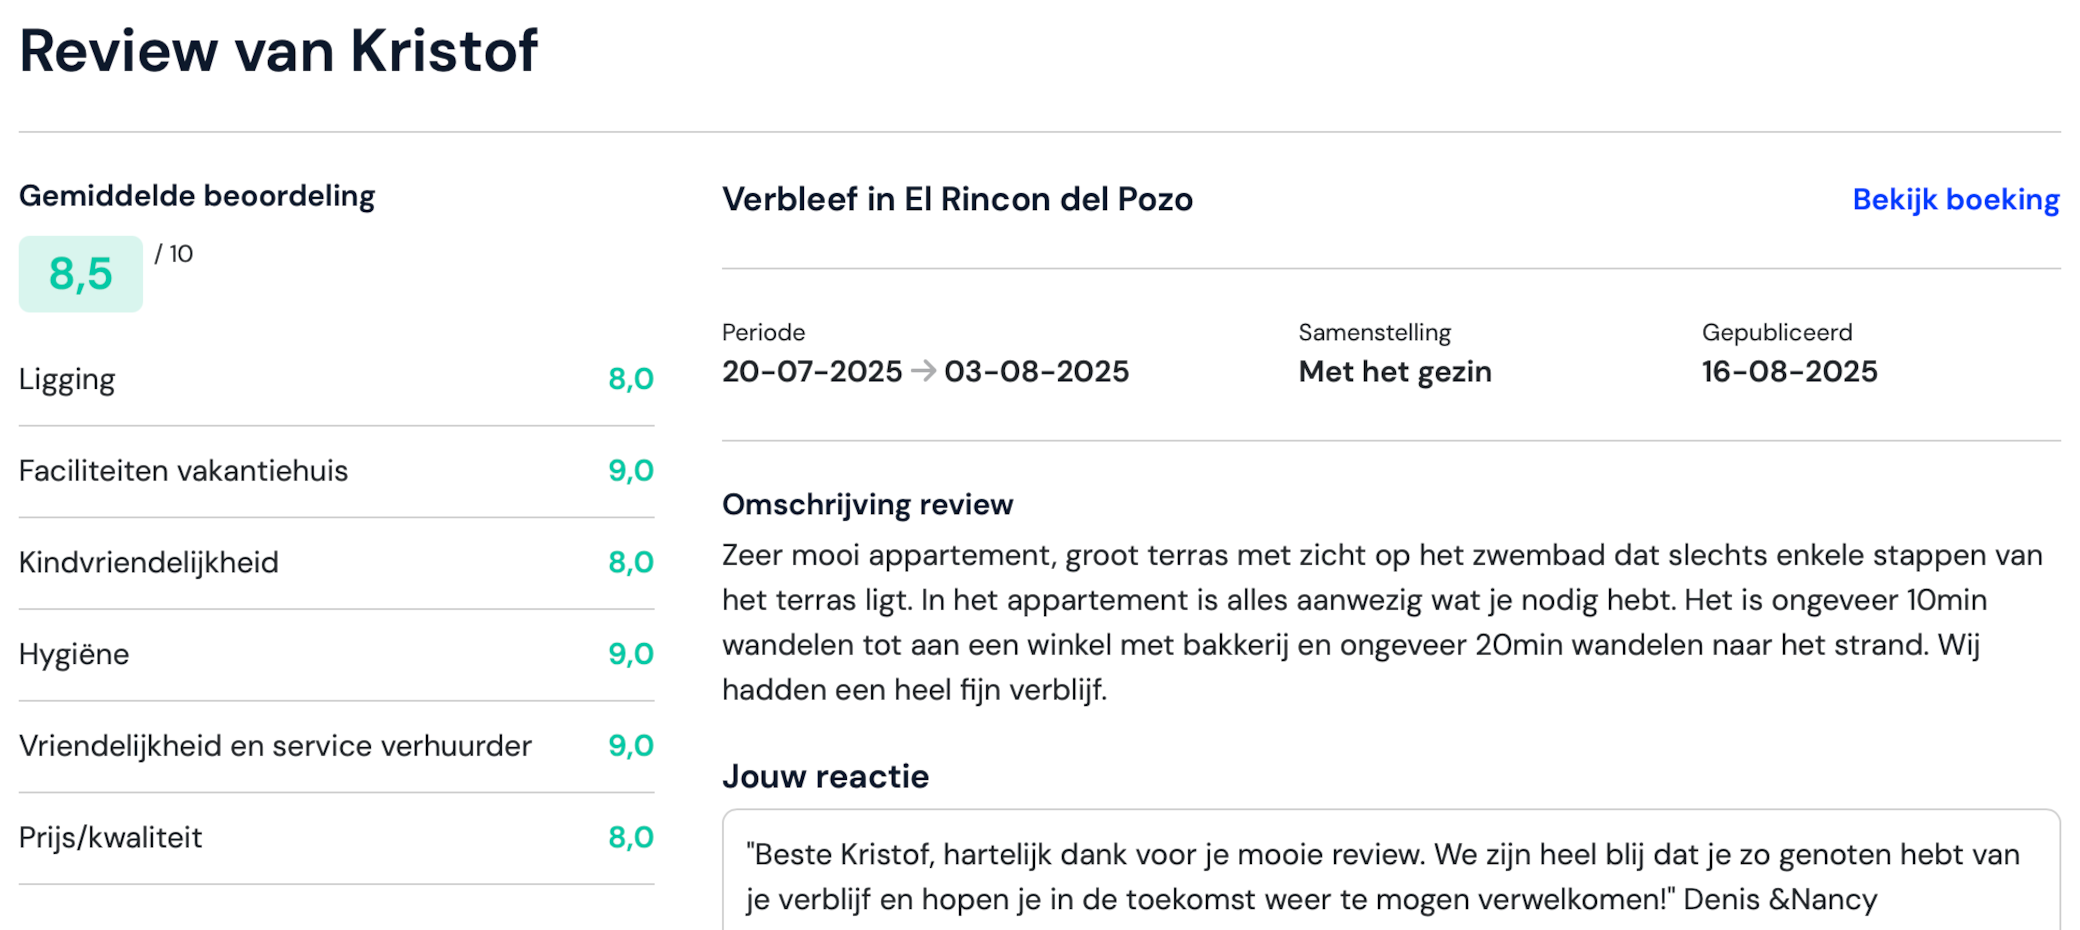Click the Jouw reactie text field
Screen dimensions: 2080x930
pos(1391,870)
